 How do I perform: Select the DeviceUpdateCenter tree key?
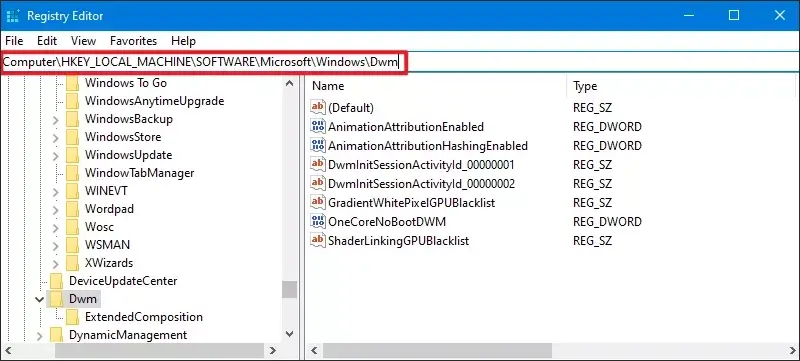click(x=123, y=280)
